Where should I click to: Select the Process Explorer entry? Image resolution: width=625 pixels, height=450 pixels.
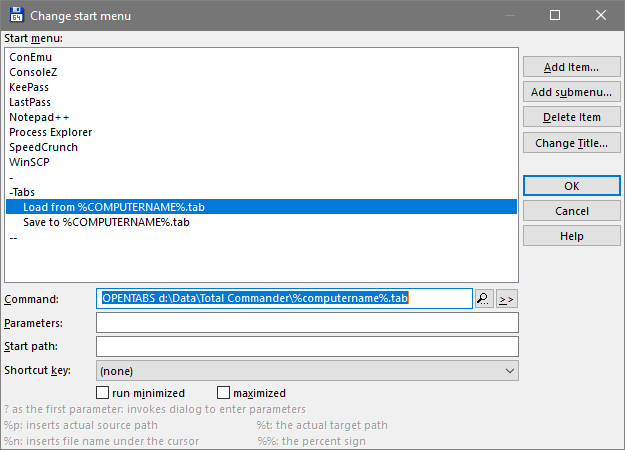coord(51,132)
